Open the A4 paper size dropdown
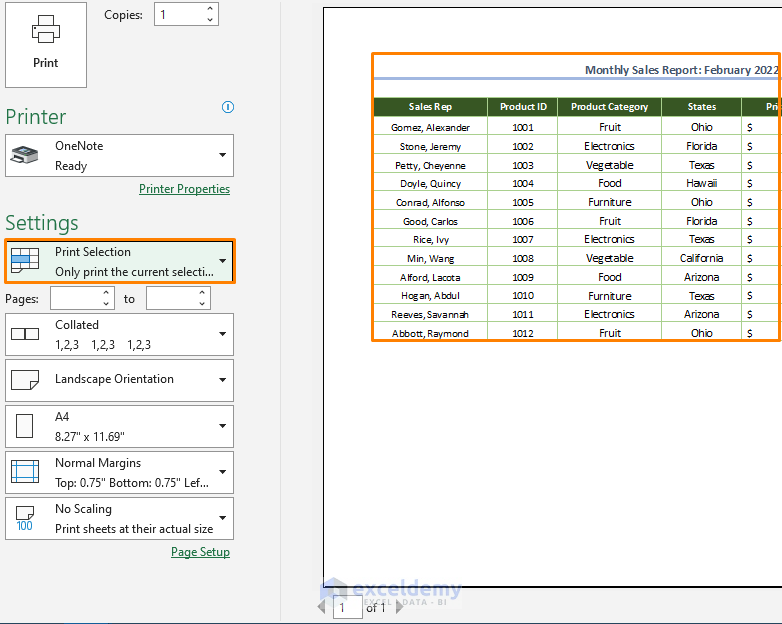Image resolution: width=782 pixels, height=624 pixels. (x=222, y=426)
